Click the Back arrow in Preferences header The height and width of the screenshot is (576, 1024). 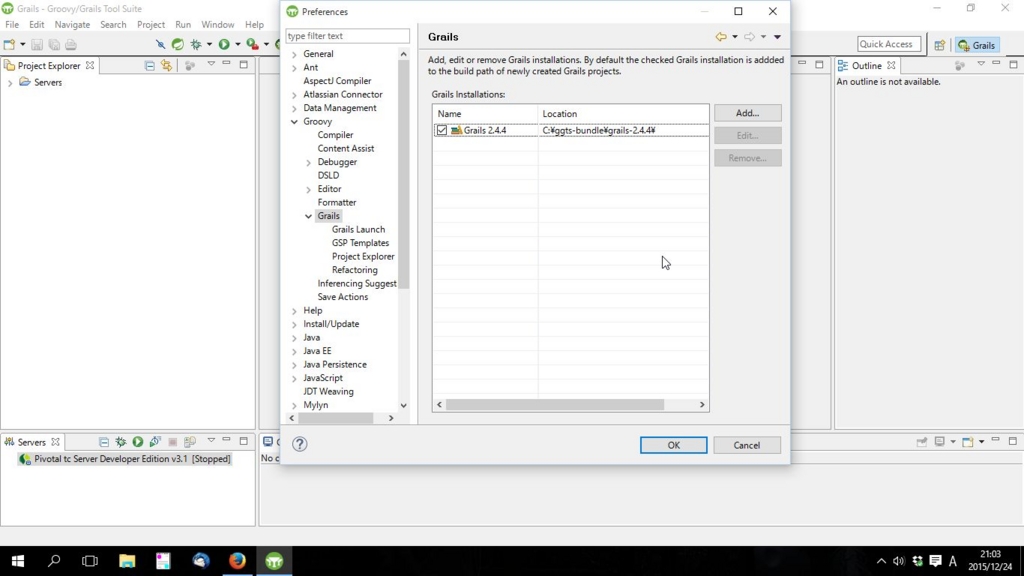[x=721, y=37]
